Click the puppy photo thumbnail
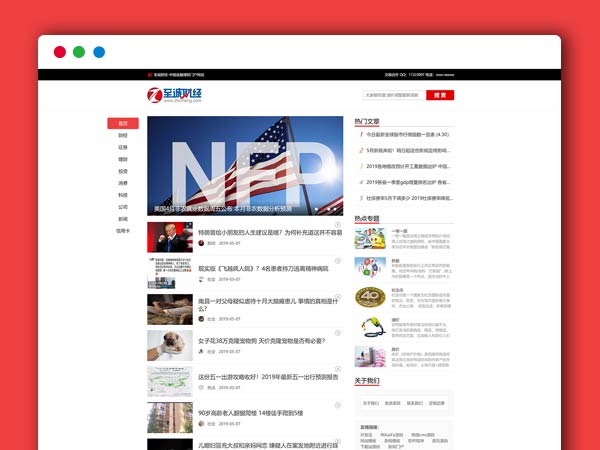The height and width of the screenshot is (450, 600). (170, 346)
